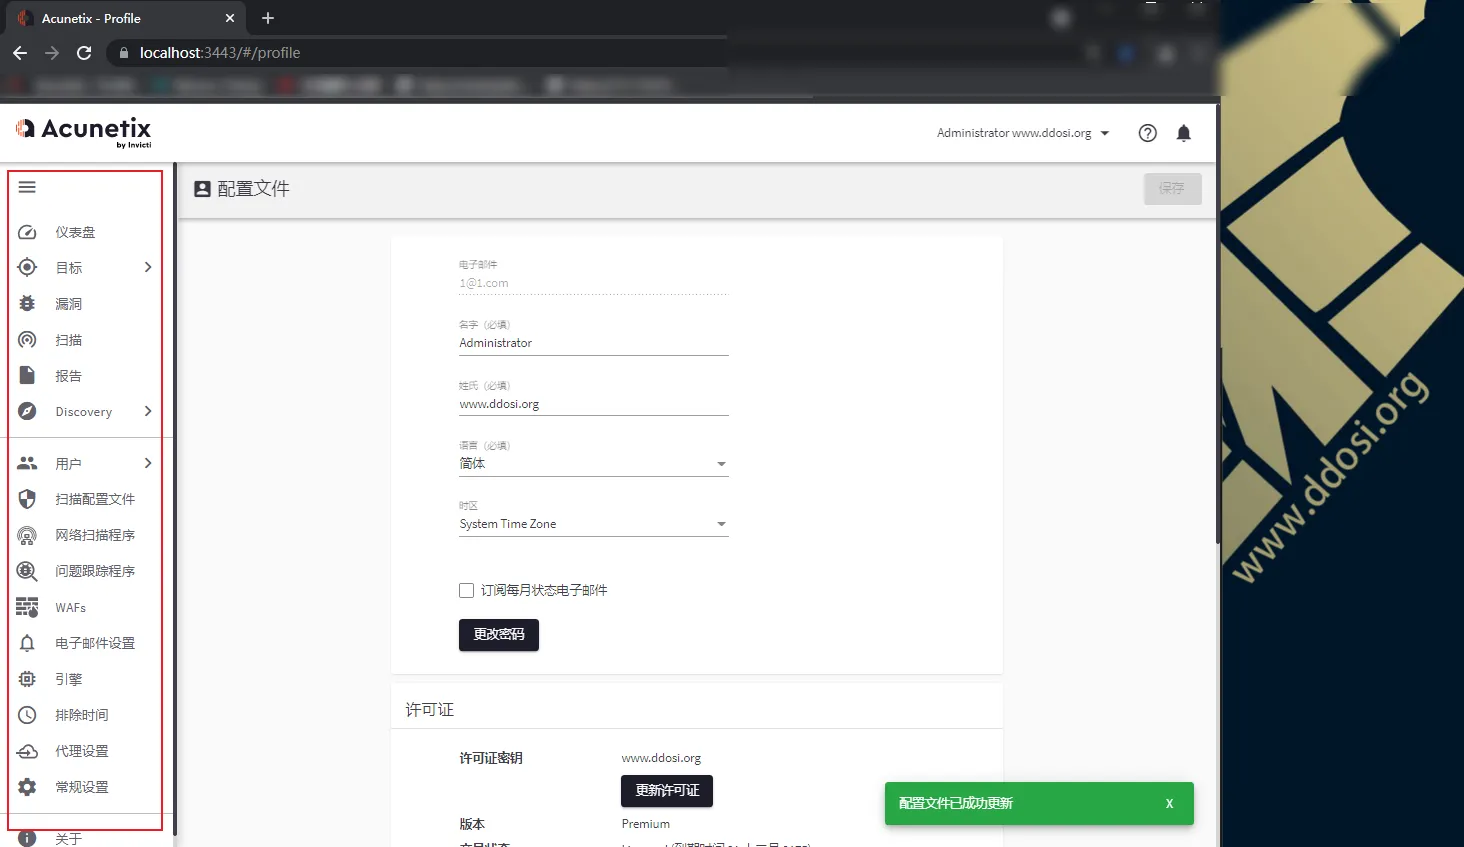Click the people icon for users (用户)
1464x847 pixels.
(27, 463)
